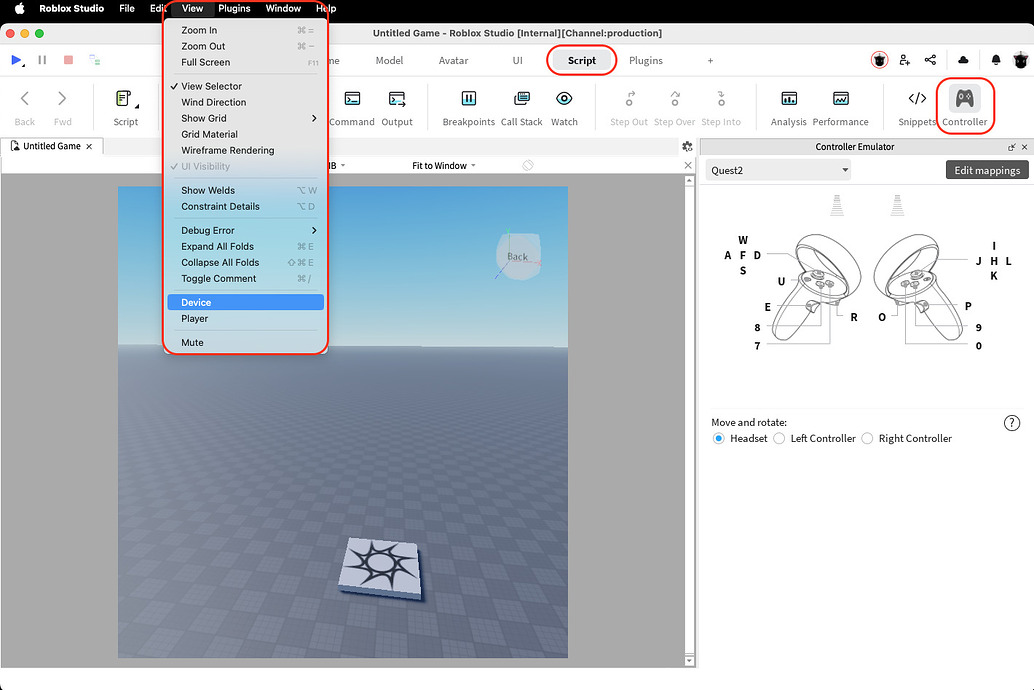Screen dimensions: 1034x690
Task: Click Back on the View Selector cube
Action: click(518, 255)
